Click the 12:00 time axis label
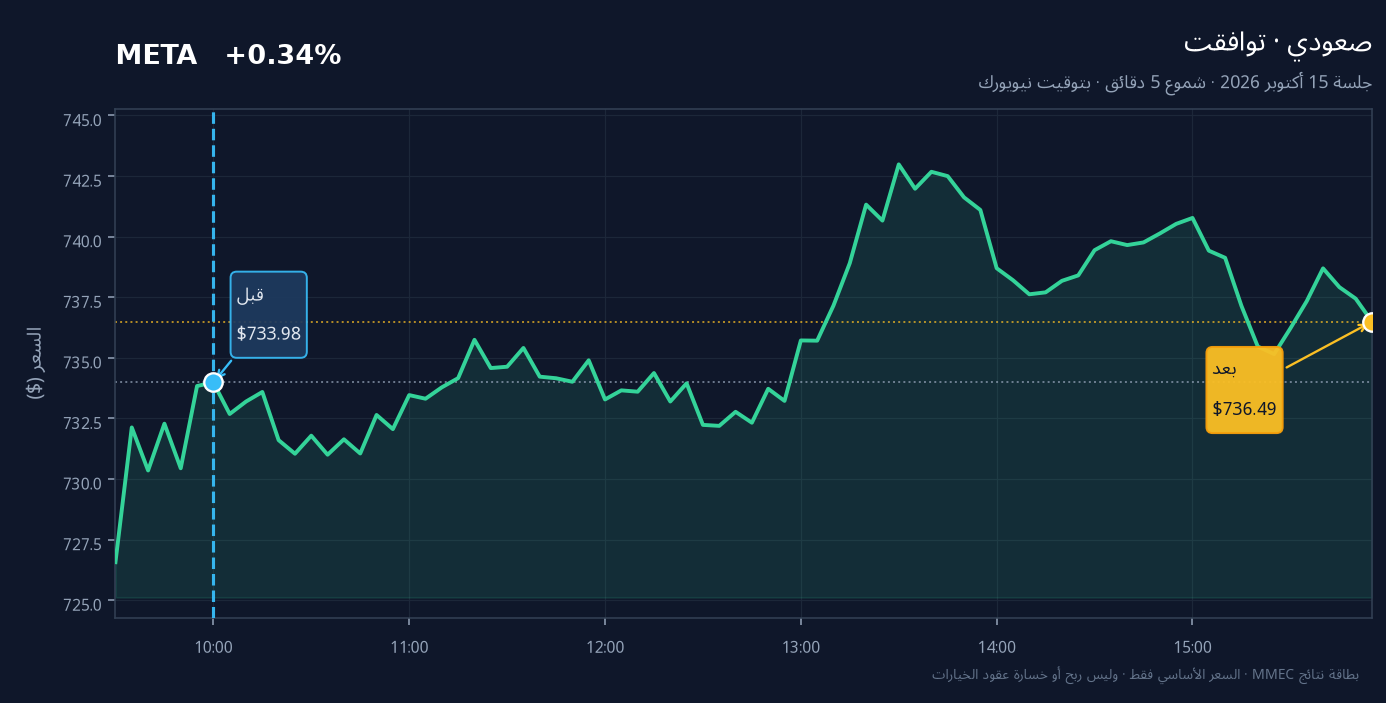 605,647
